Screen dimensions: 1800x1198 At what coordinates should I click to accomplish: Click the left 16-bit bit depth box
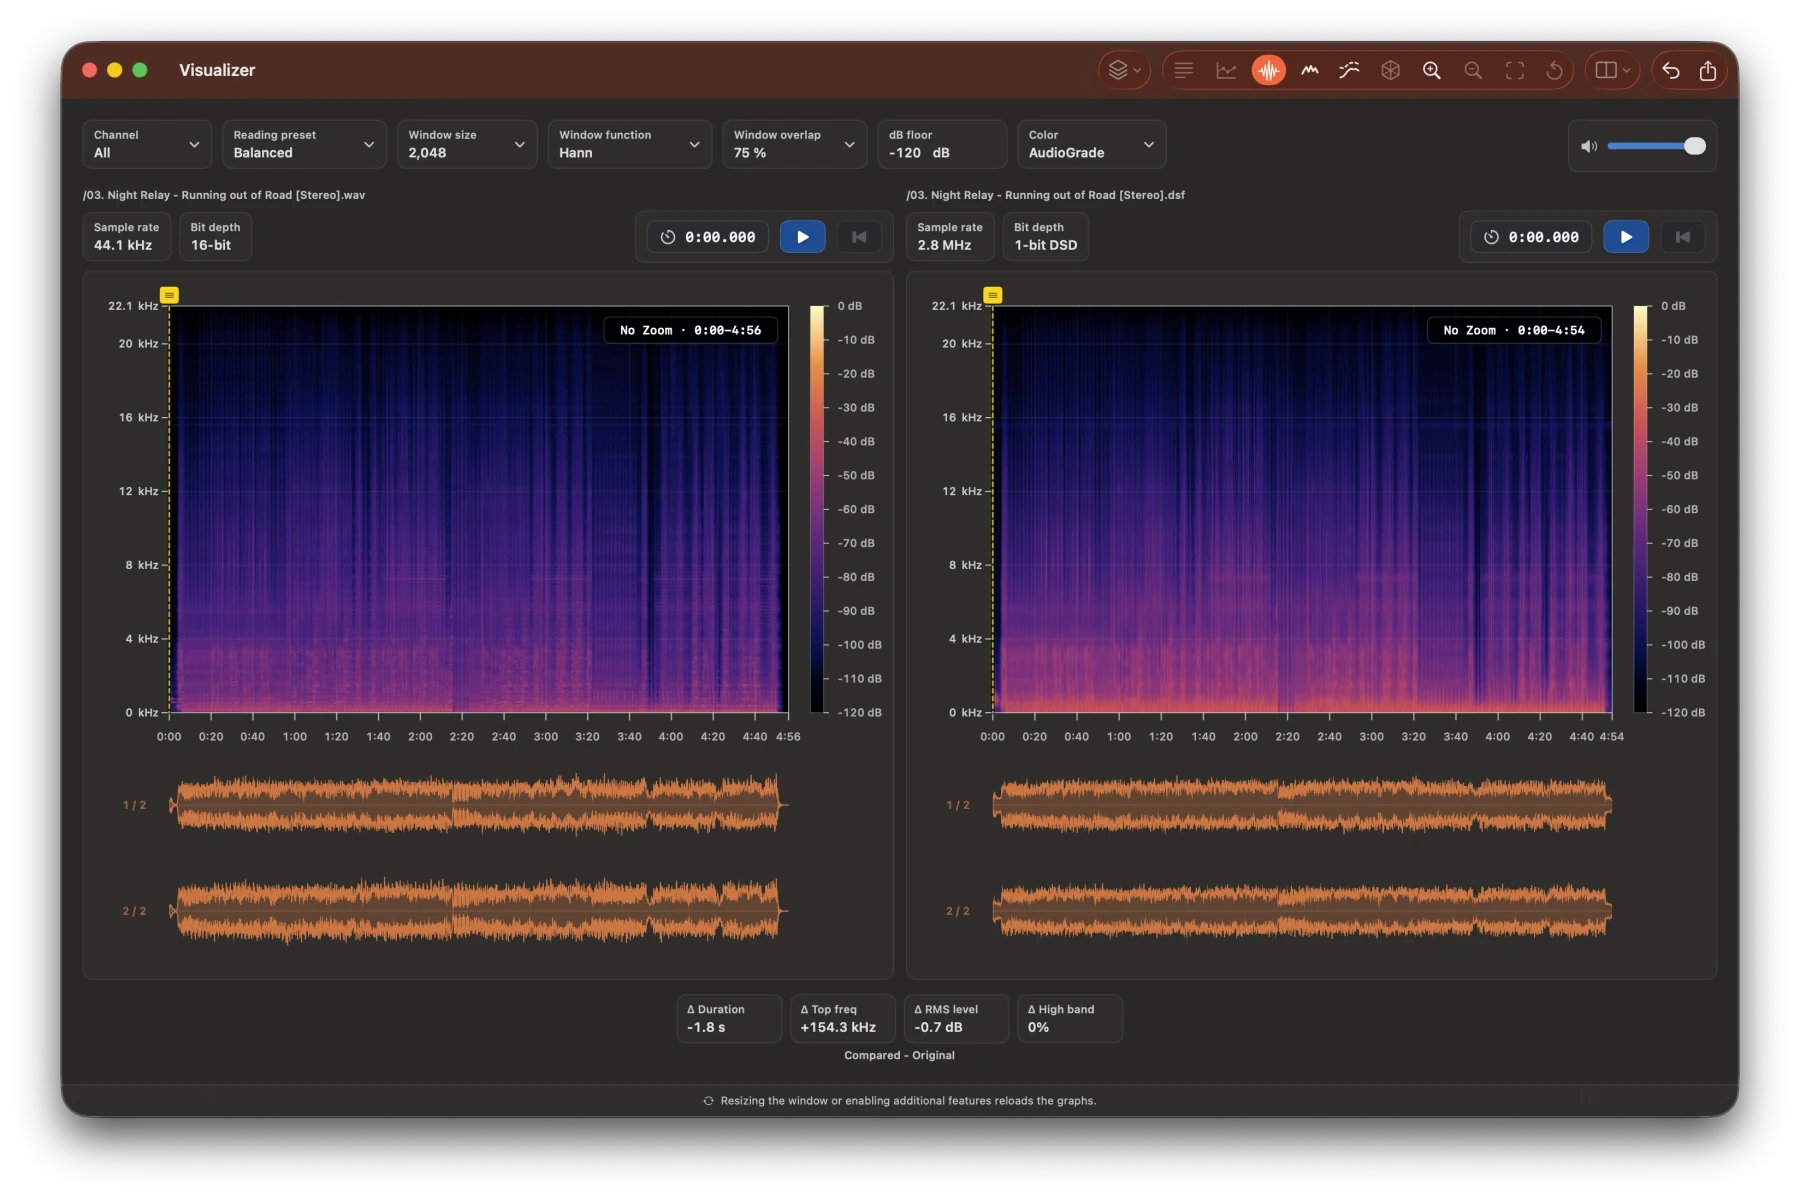[x=216, y=237]
